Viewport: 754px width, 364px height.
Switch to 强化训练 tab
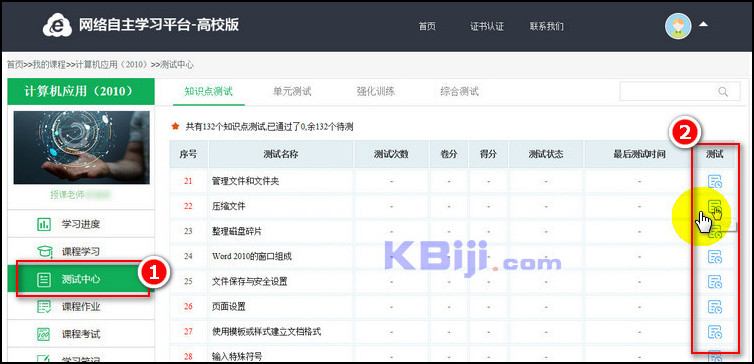(376, 91)
